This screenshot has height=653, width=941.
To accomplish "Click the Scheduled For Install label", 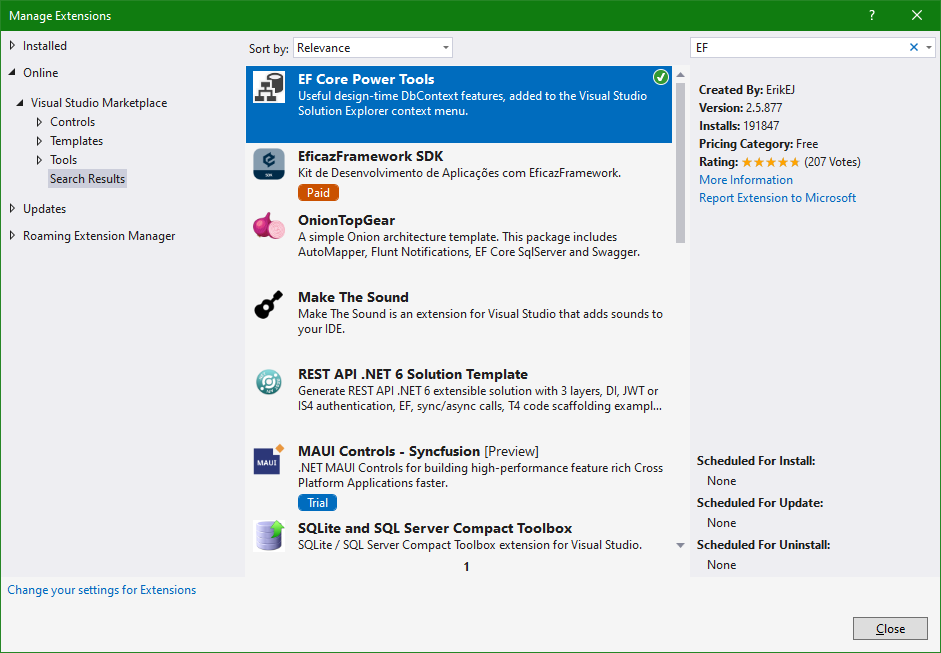I will [756, 461].
